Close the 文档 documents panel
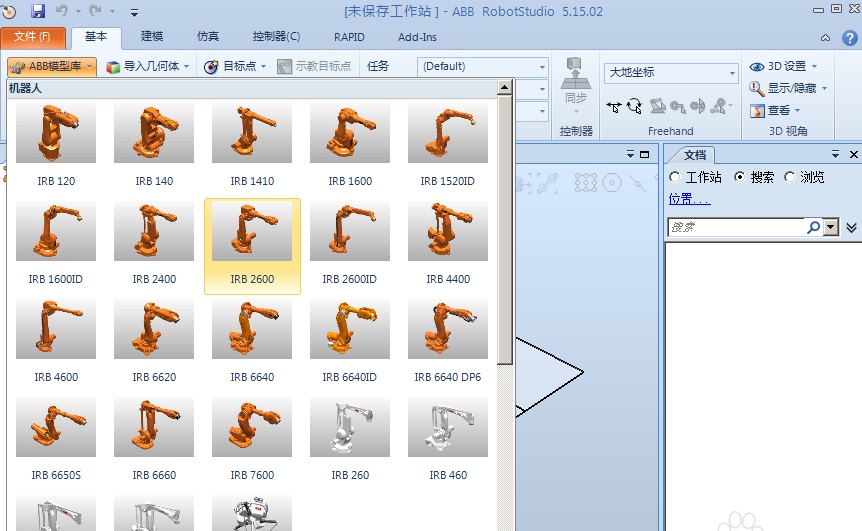 (853, 155)
